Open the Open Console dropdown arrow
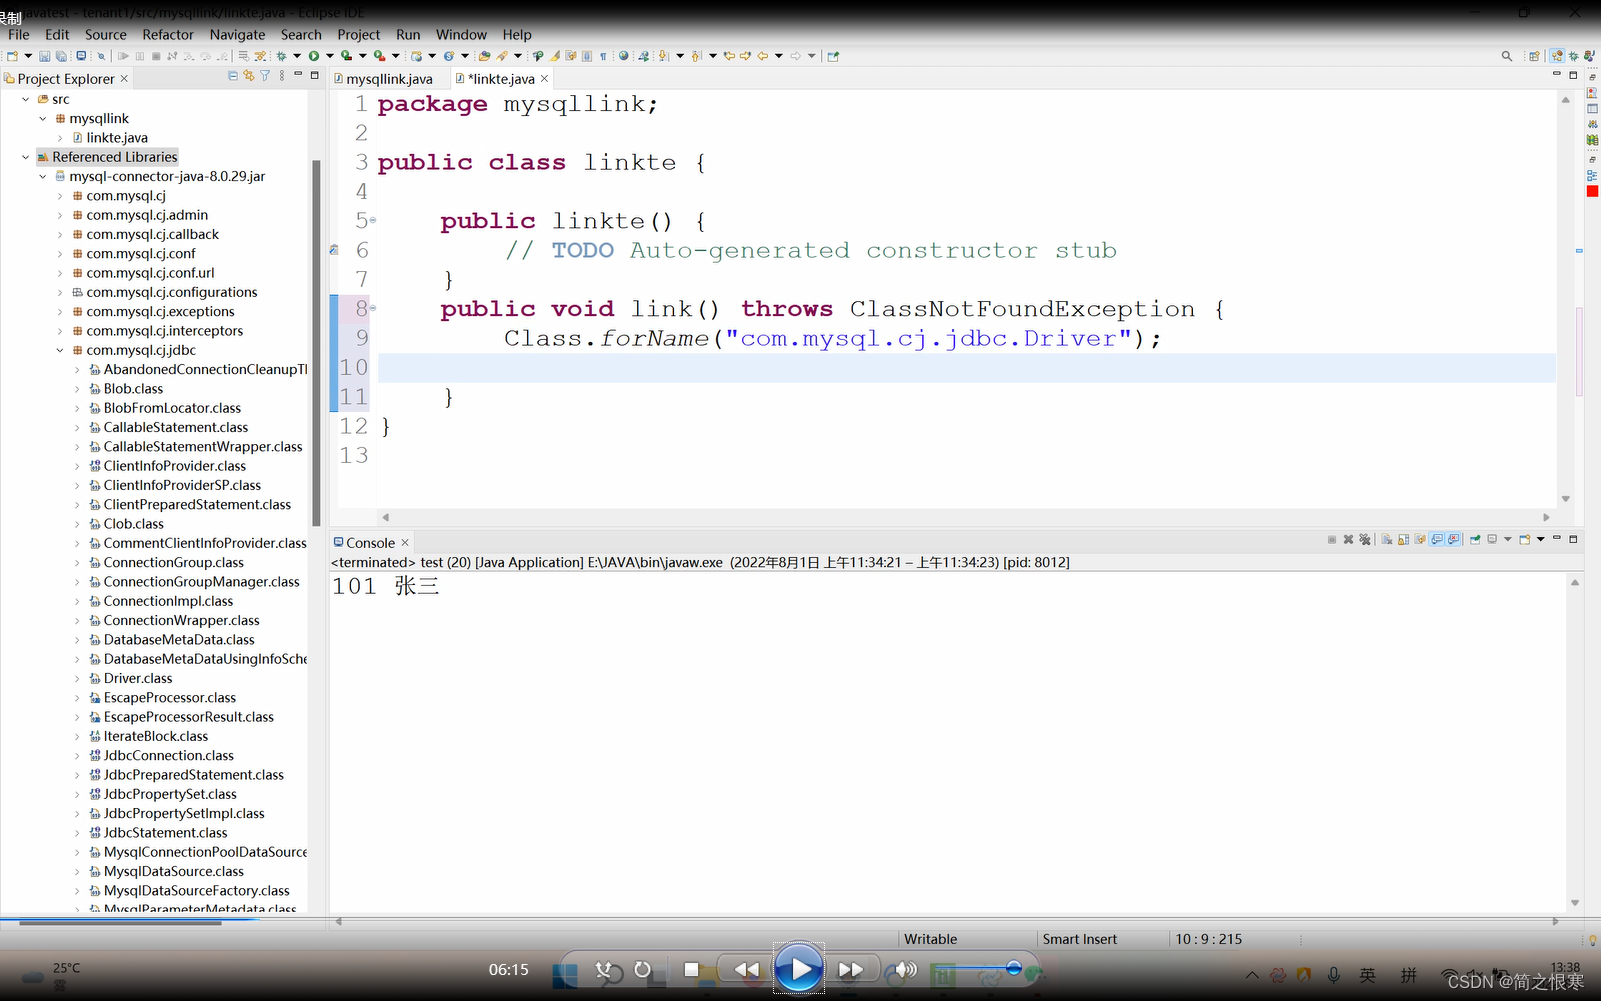 coord(1541,539)
